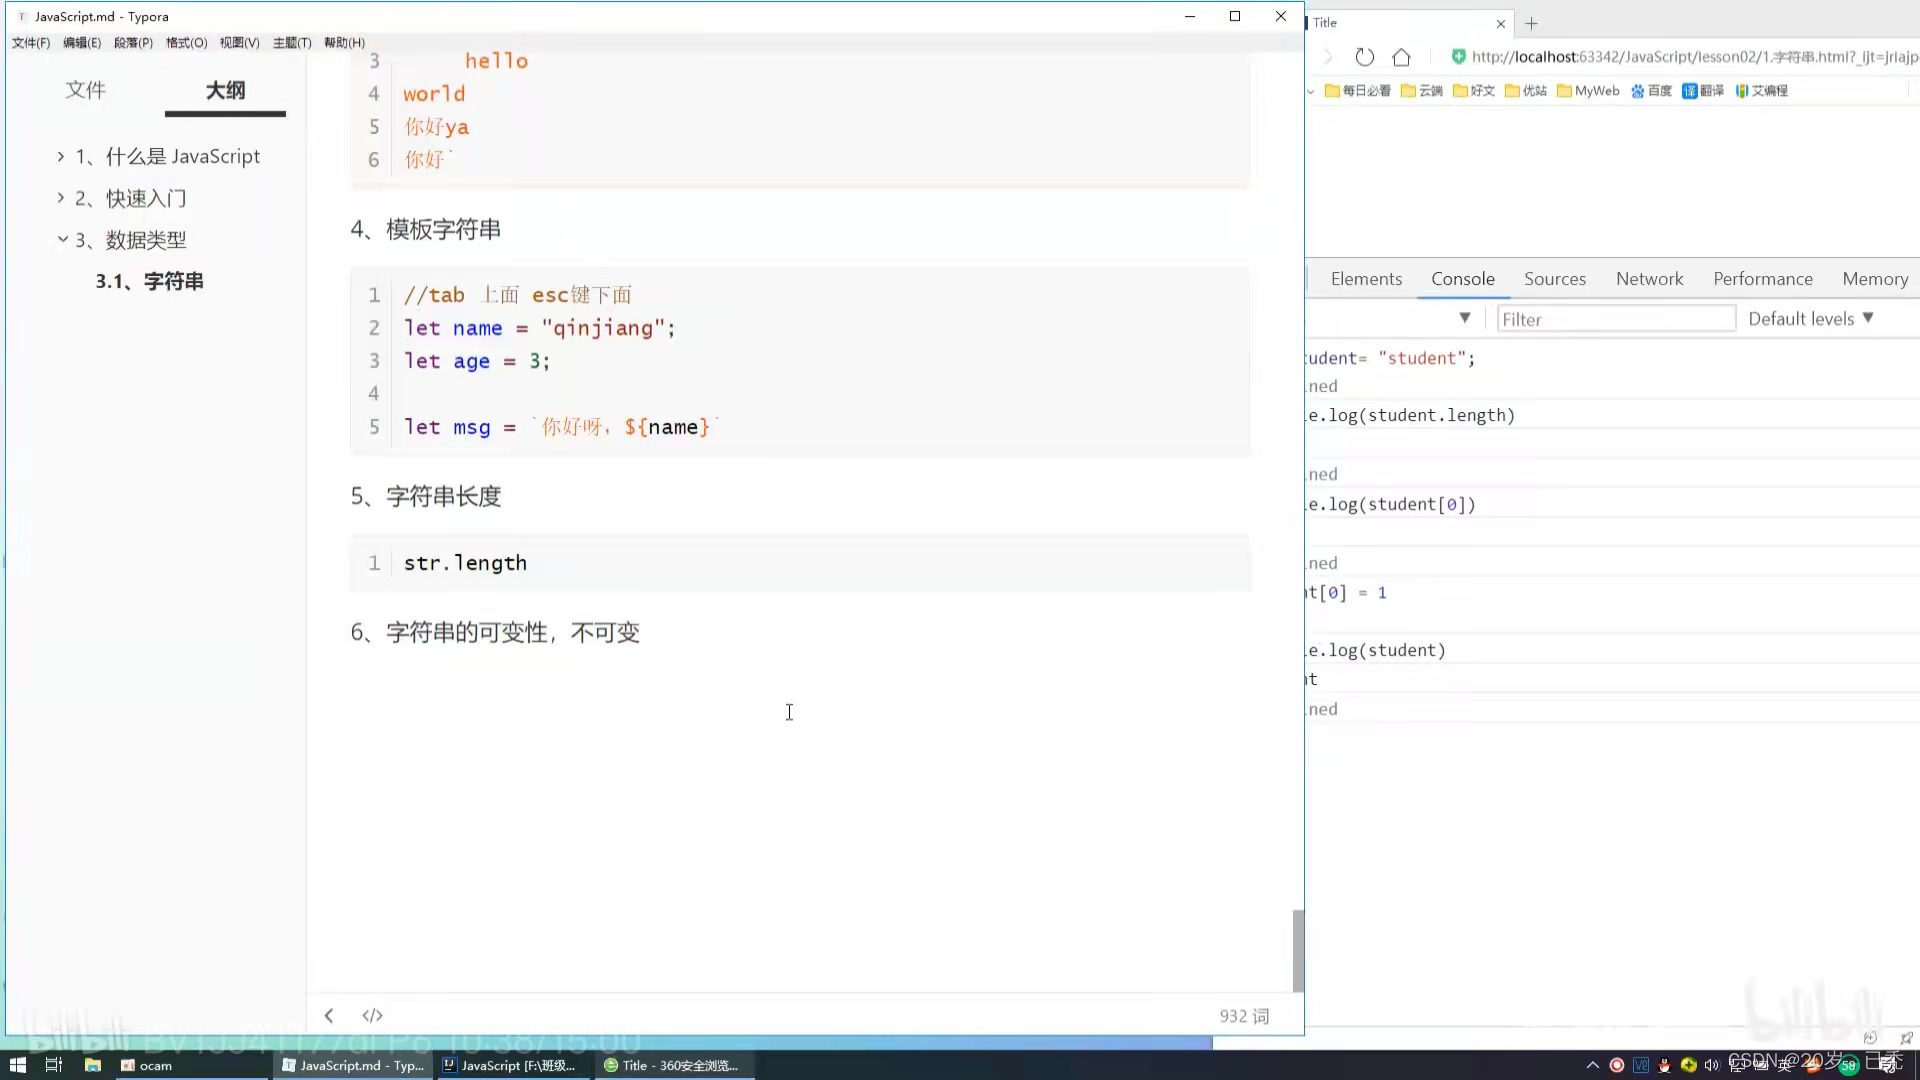
Task: Open the 格式(O) menu
Action: tap(186, 42)
